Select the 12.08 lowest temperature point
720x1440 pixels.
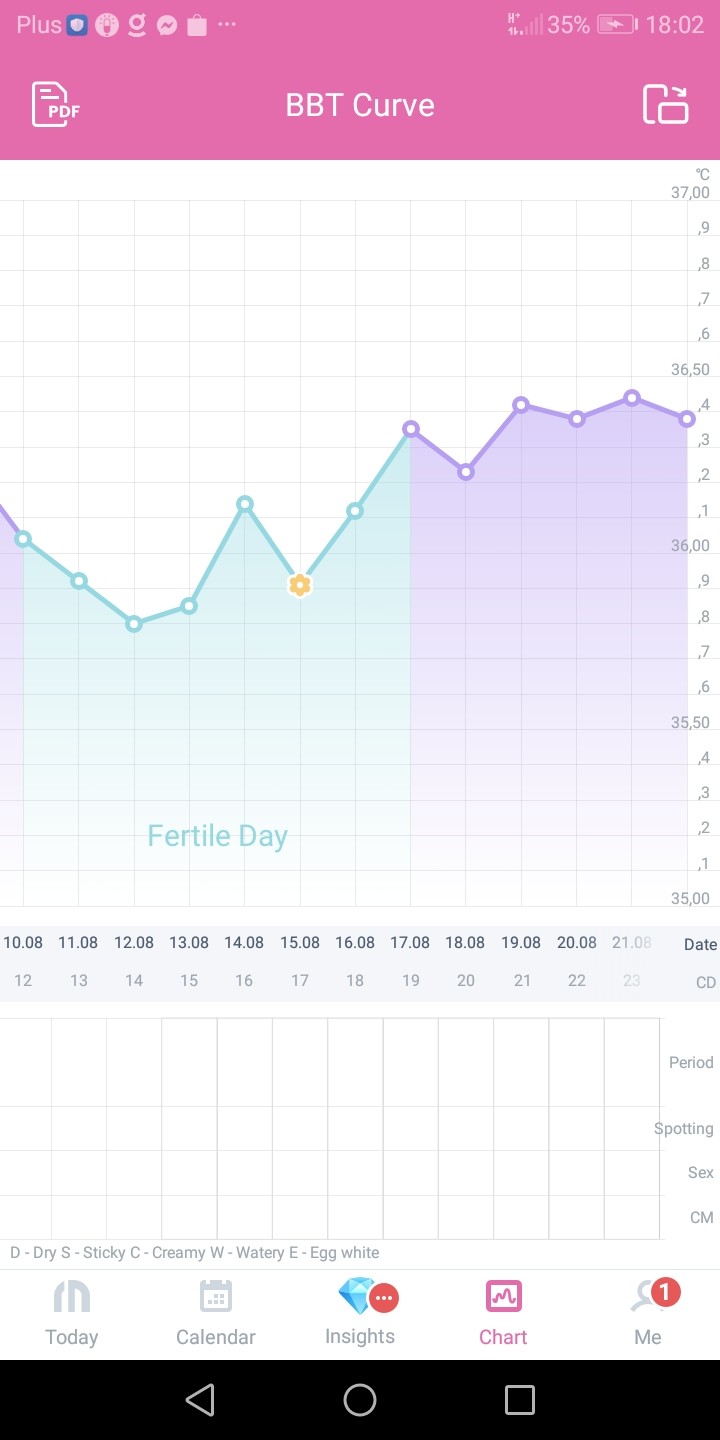pos(134,624)
